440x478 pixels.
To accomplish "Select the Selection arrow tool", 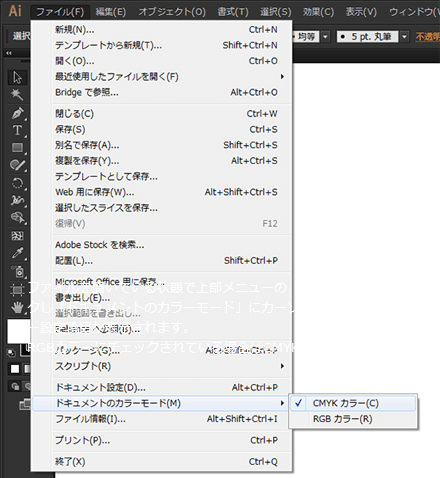I will pyautogui.click(x=17, y=77).
